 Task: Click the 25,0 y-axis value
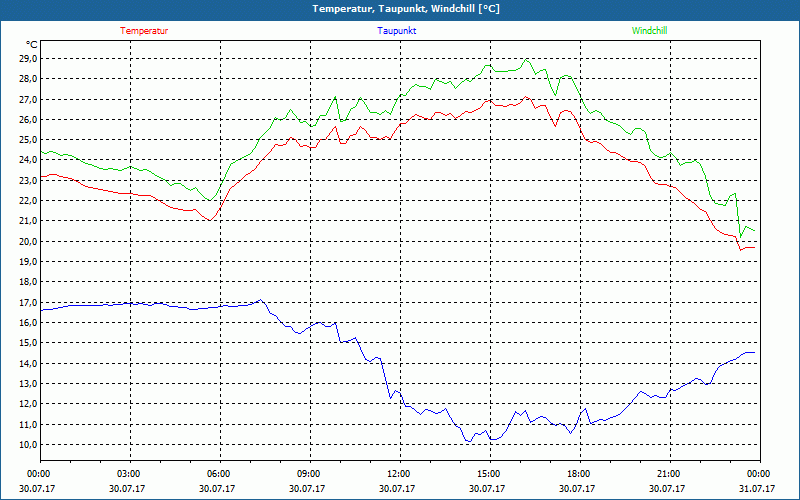[x=28, y=140]
